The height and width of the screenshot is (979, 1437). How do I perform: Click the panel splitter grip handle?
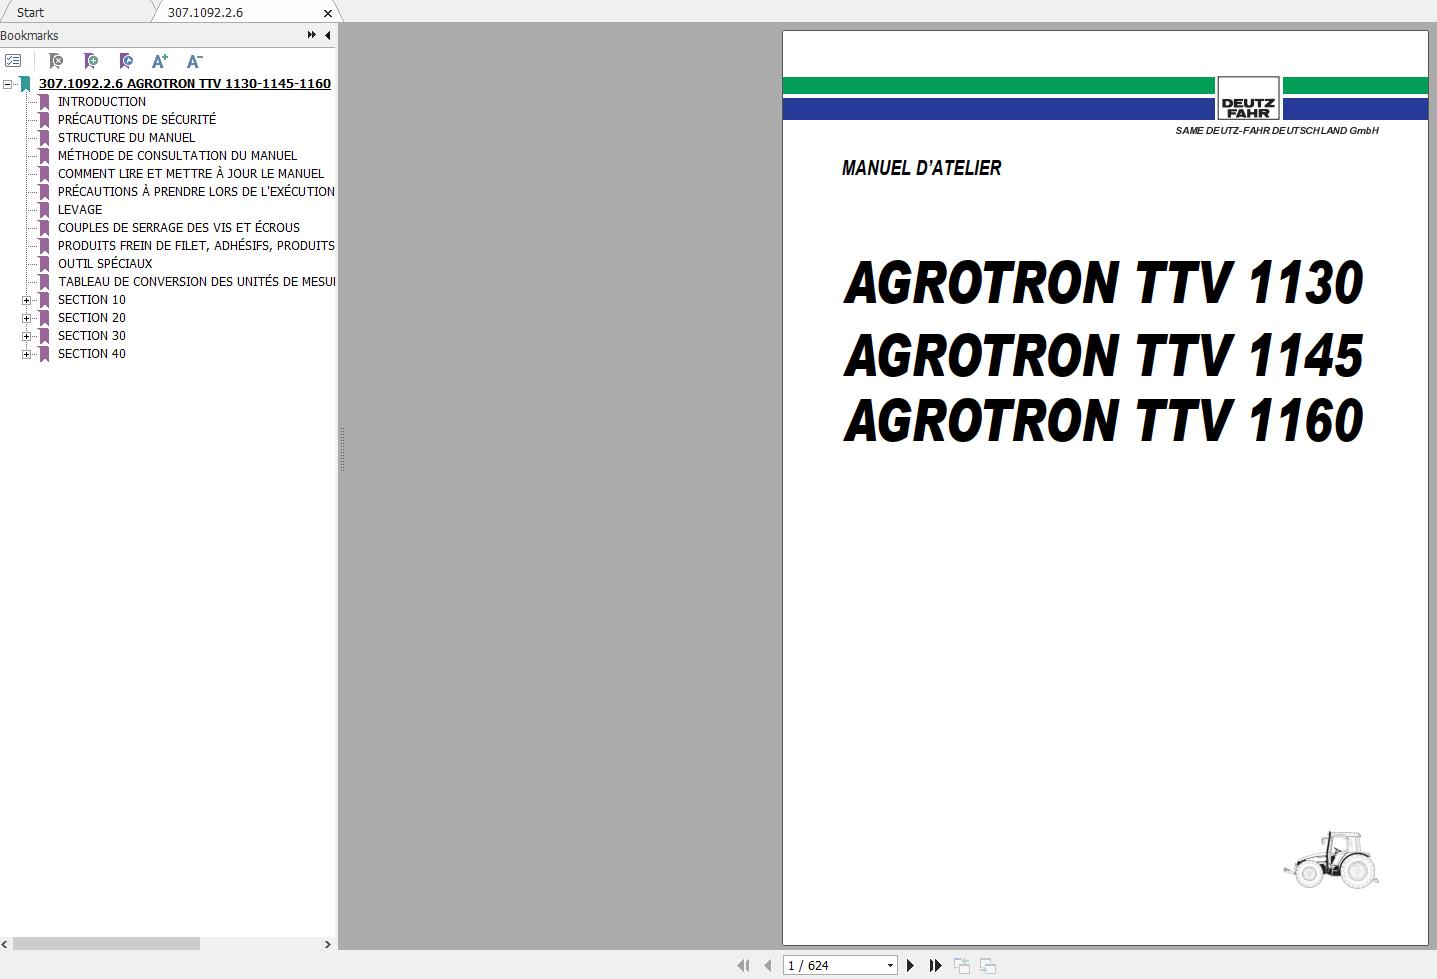point(342,450)
